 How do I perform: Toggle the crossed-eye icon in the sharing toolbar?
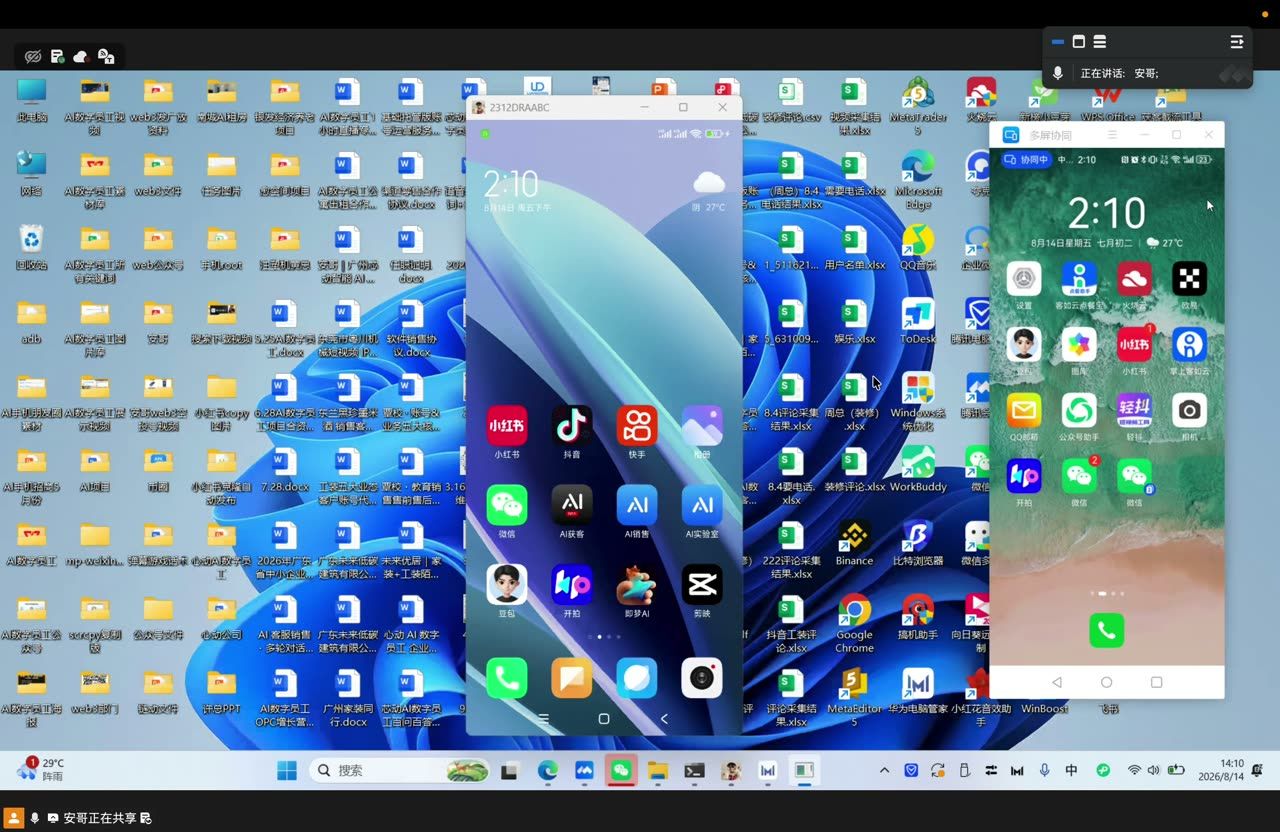(x=33, y=56)
